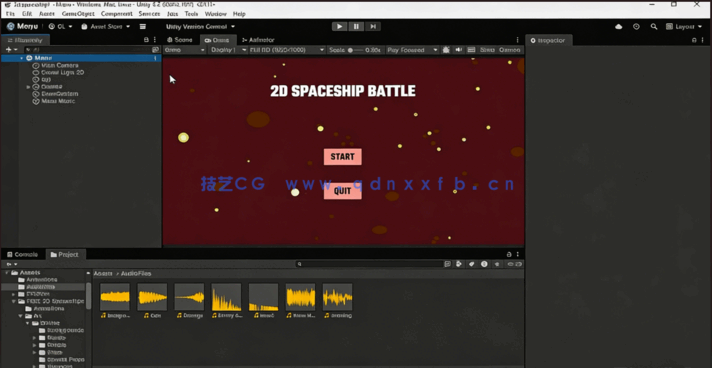Open the Asset Store dropdown
Viewport: 712px width, 368px height.
pyautogui.click(x=105, y=27)
